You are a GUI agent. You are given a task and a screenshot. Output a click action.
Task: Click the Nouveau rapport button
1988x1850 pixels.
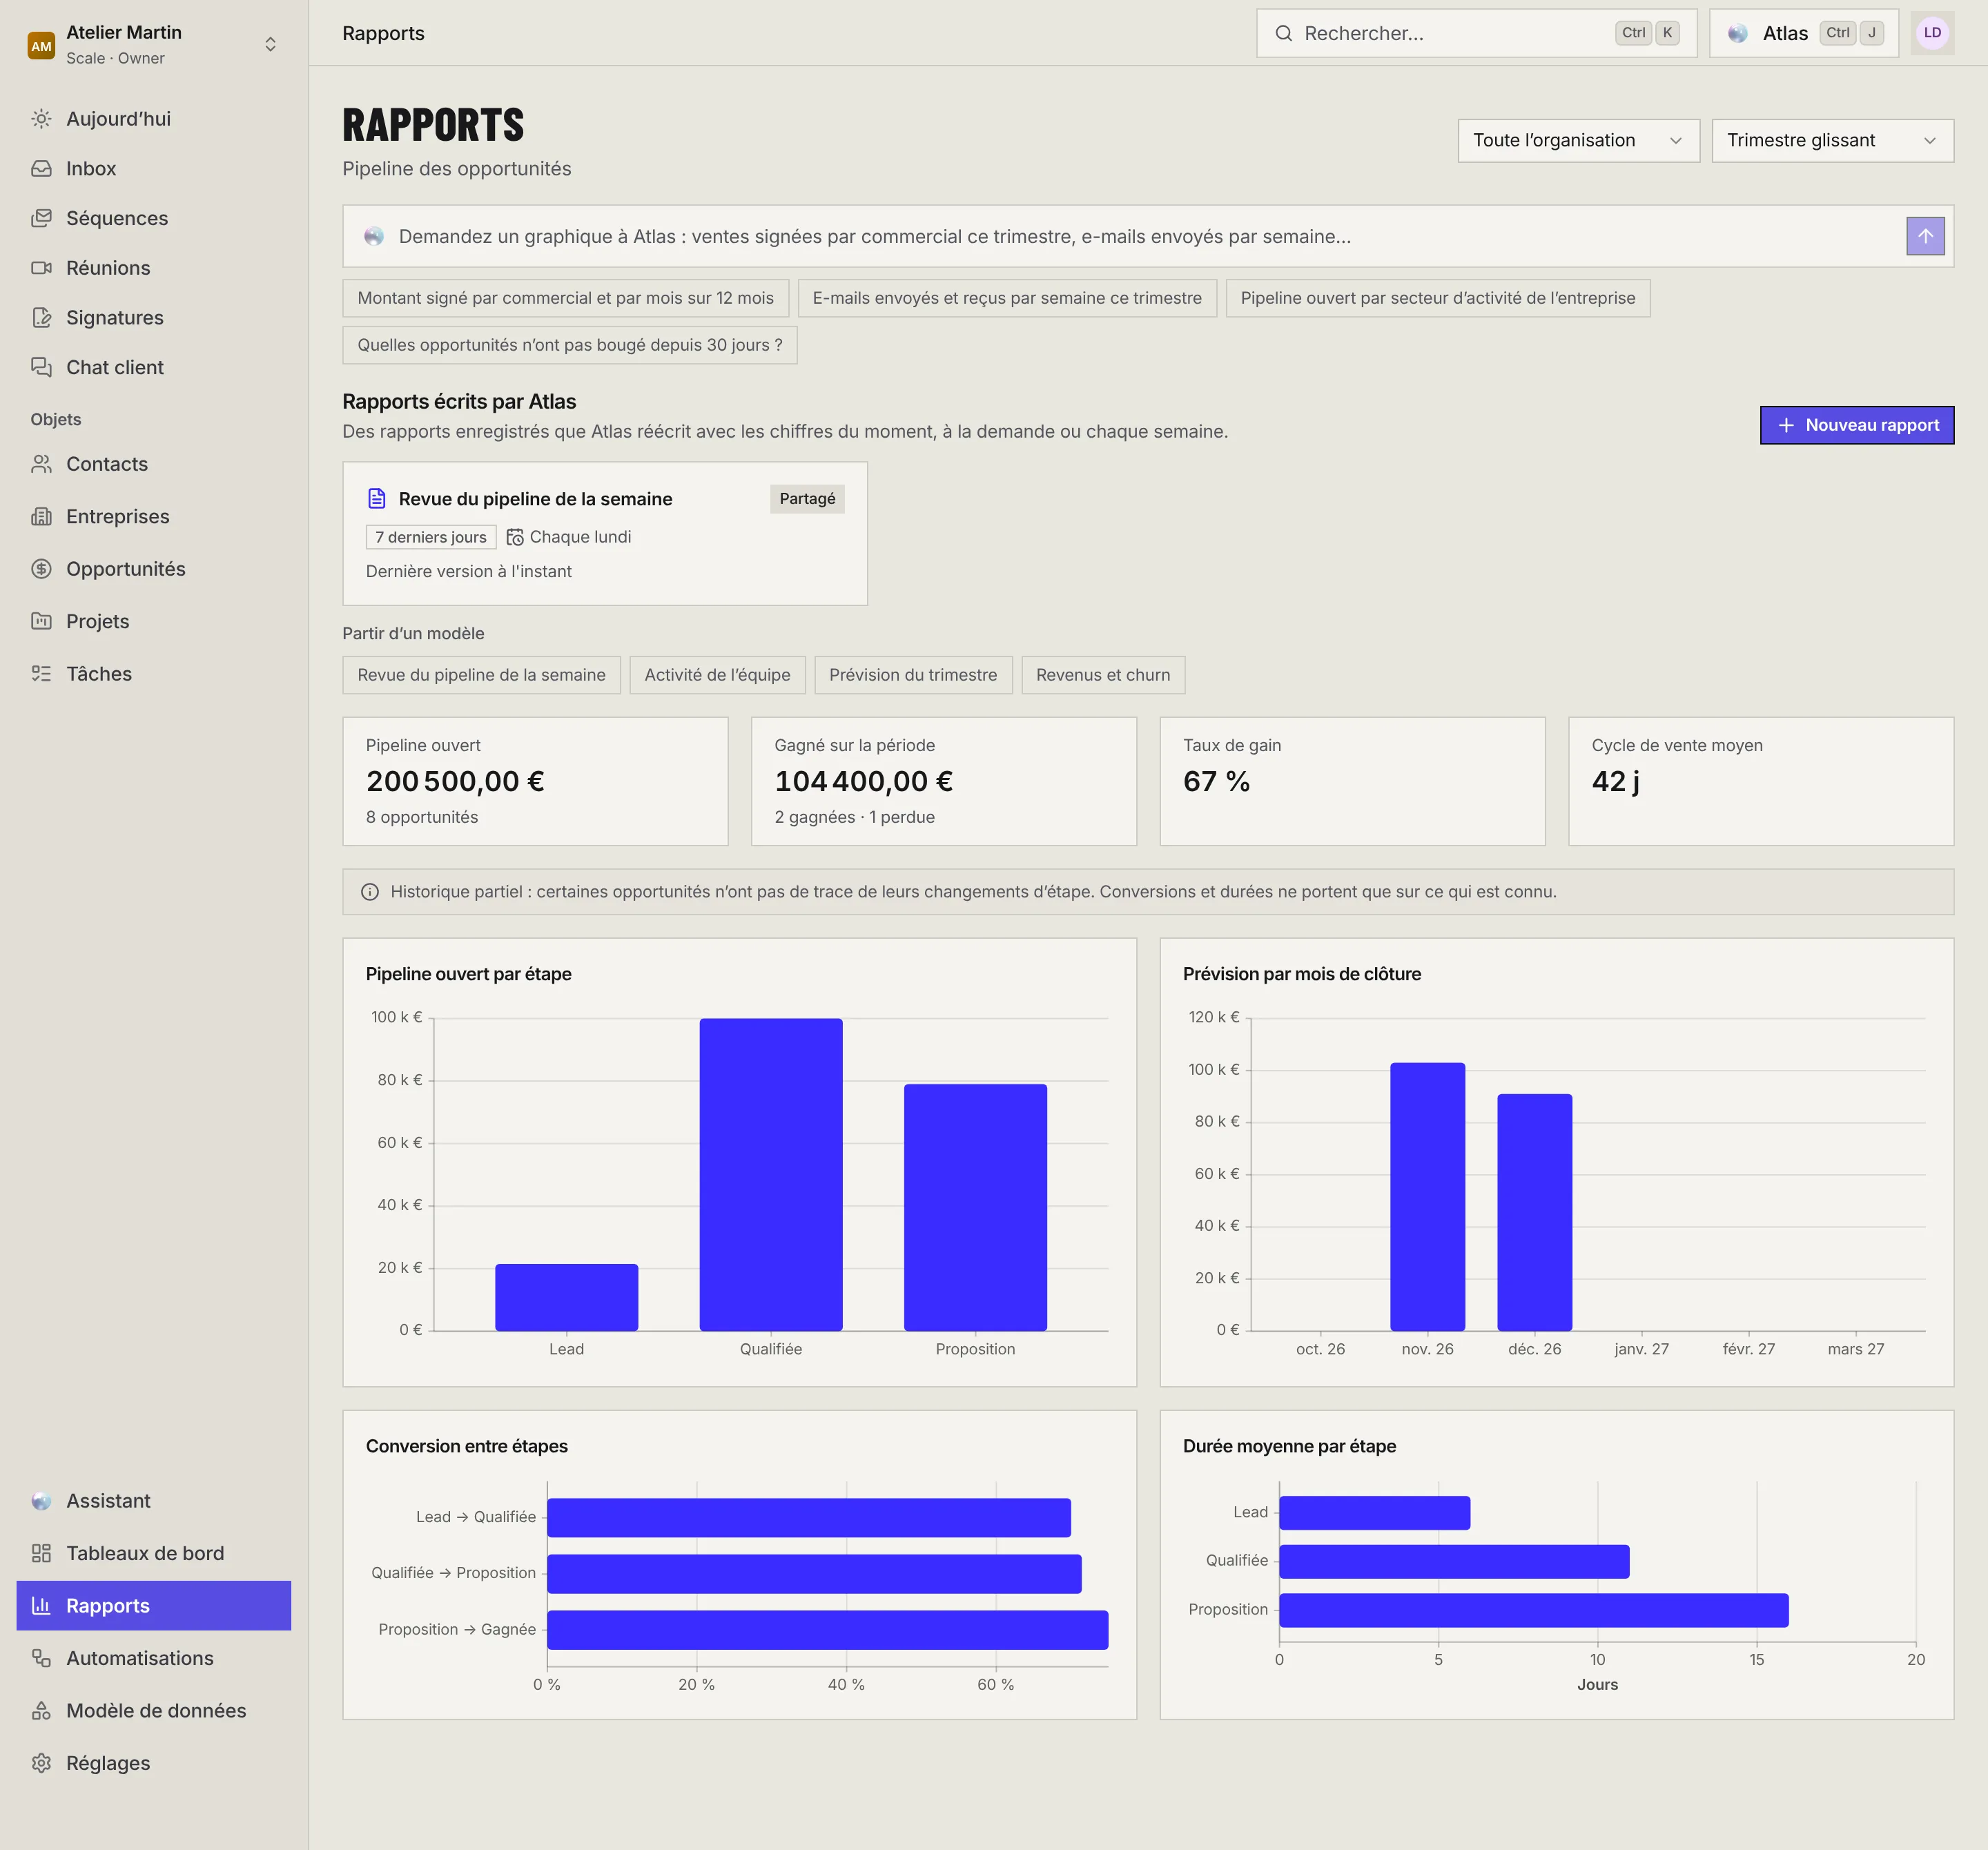coord(1856,425)
